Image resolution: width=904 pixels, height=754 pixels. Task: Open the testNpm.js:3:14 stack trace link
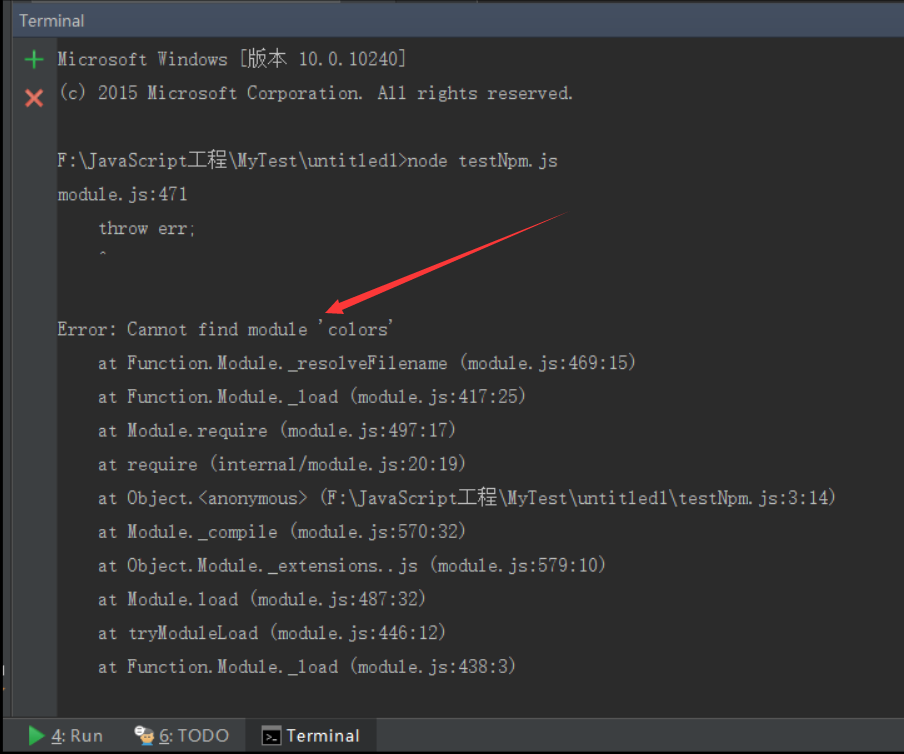coord(578,497)
